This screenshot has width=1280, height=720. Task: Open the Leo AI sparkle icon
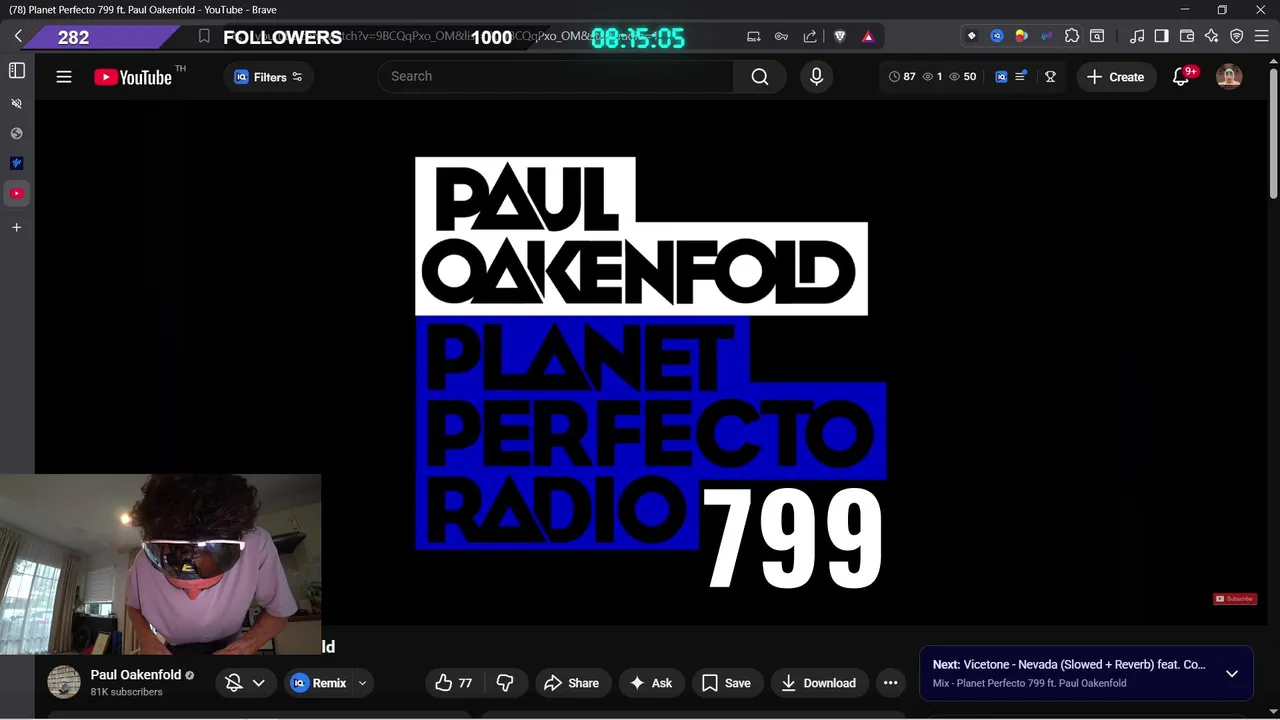point(1212,36)
